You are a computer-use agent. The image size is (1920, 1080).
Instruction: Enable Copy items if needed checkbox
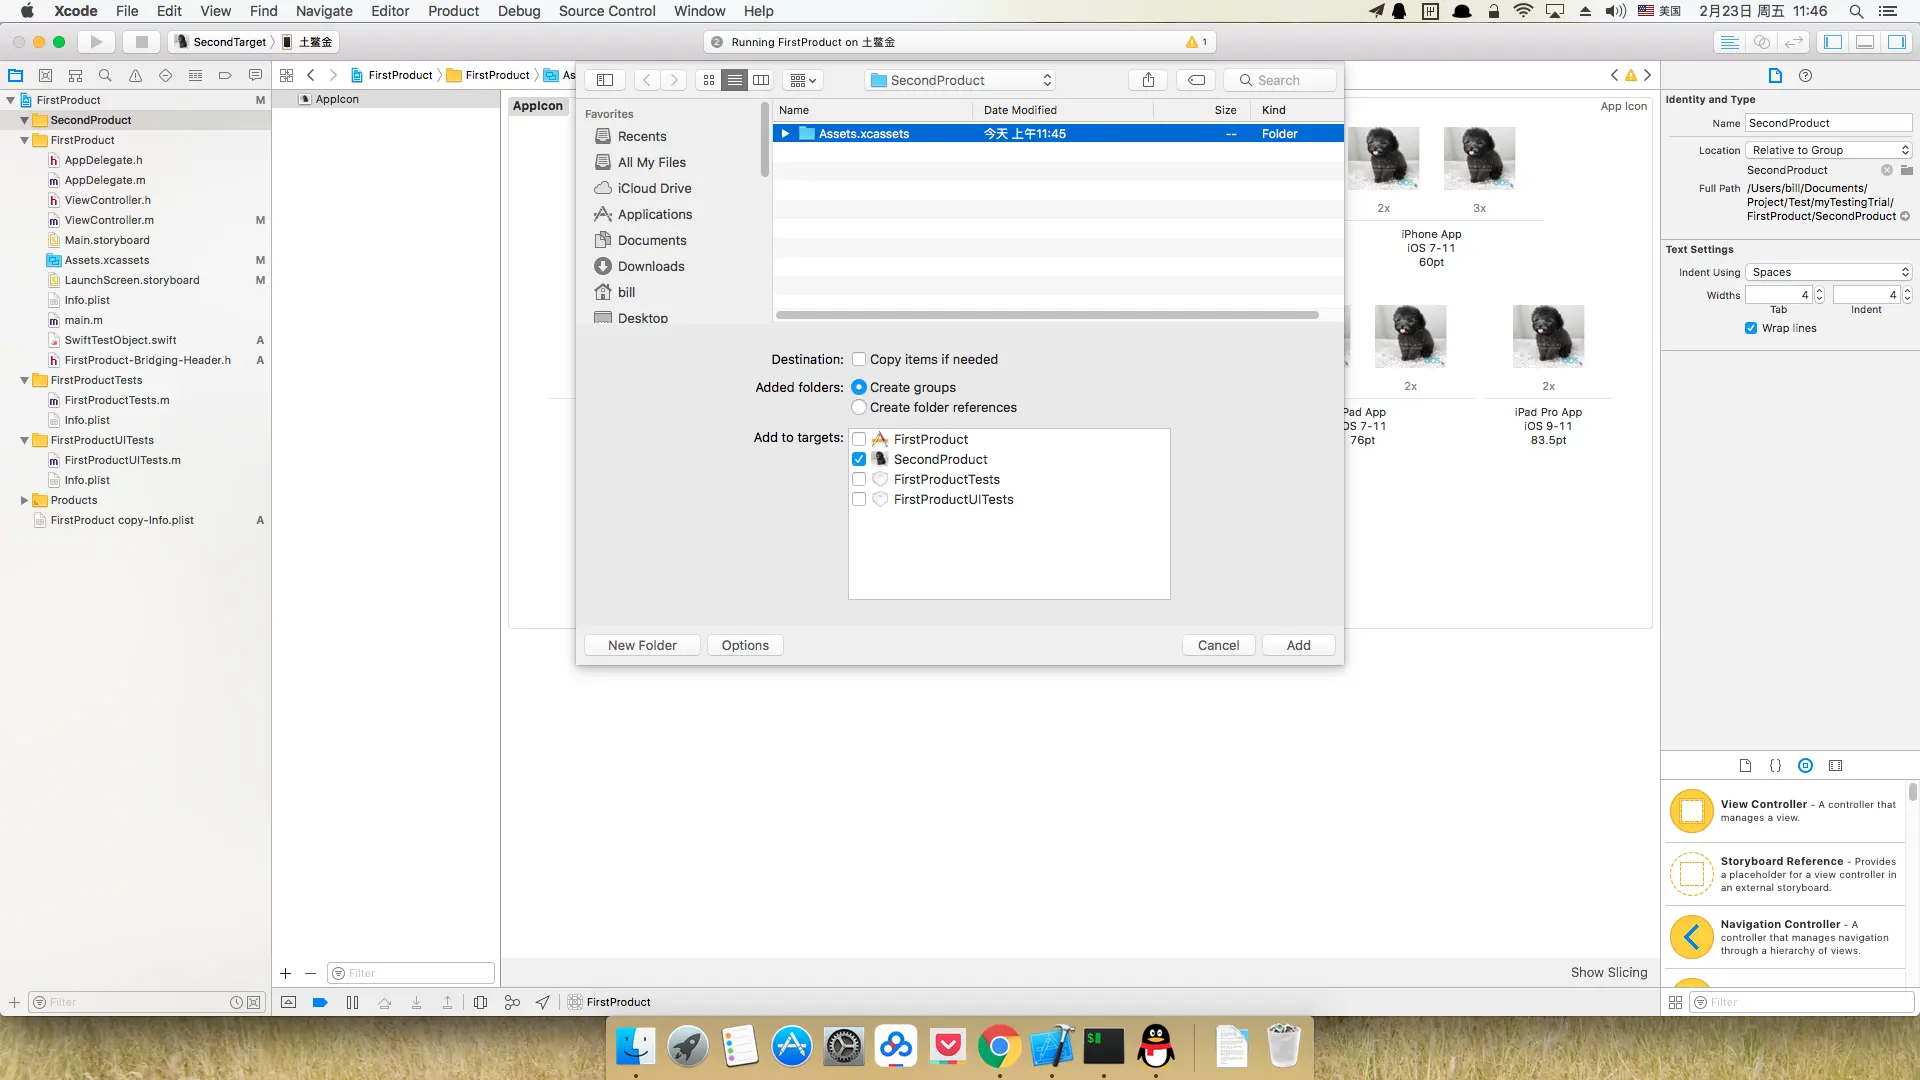[x=859, y=360]
